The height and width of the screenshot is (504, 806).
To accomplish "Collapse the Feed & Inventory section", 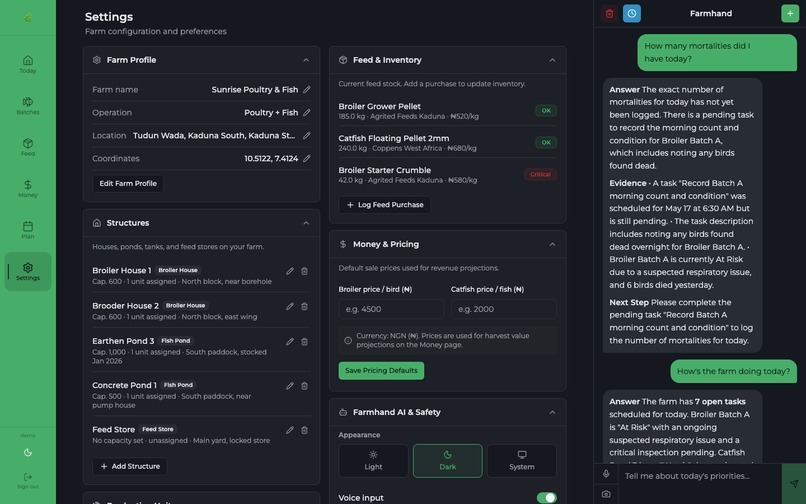I will click(x=552, y=60).
